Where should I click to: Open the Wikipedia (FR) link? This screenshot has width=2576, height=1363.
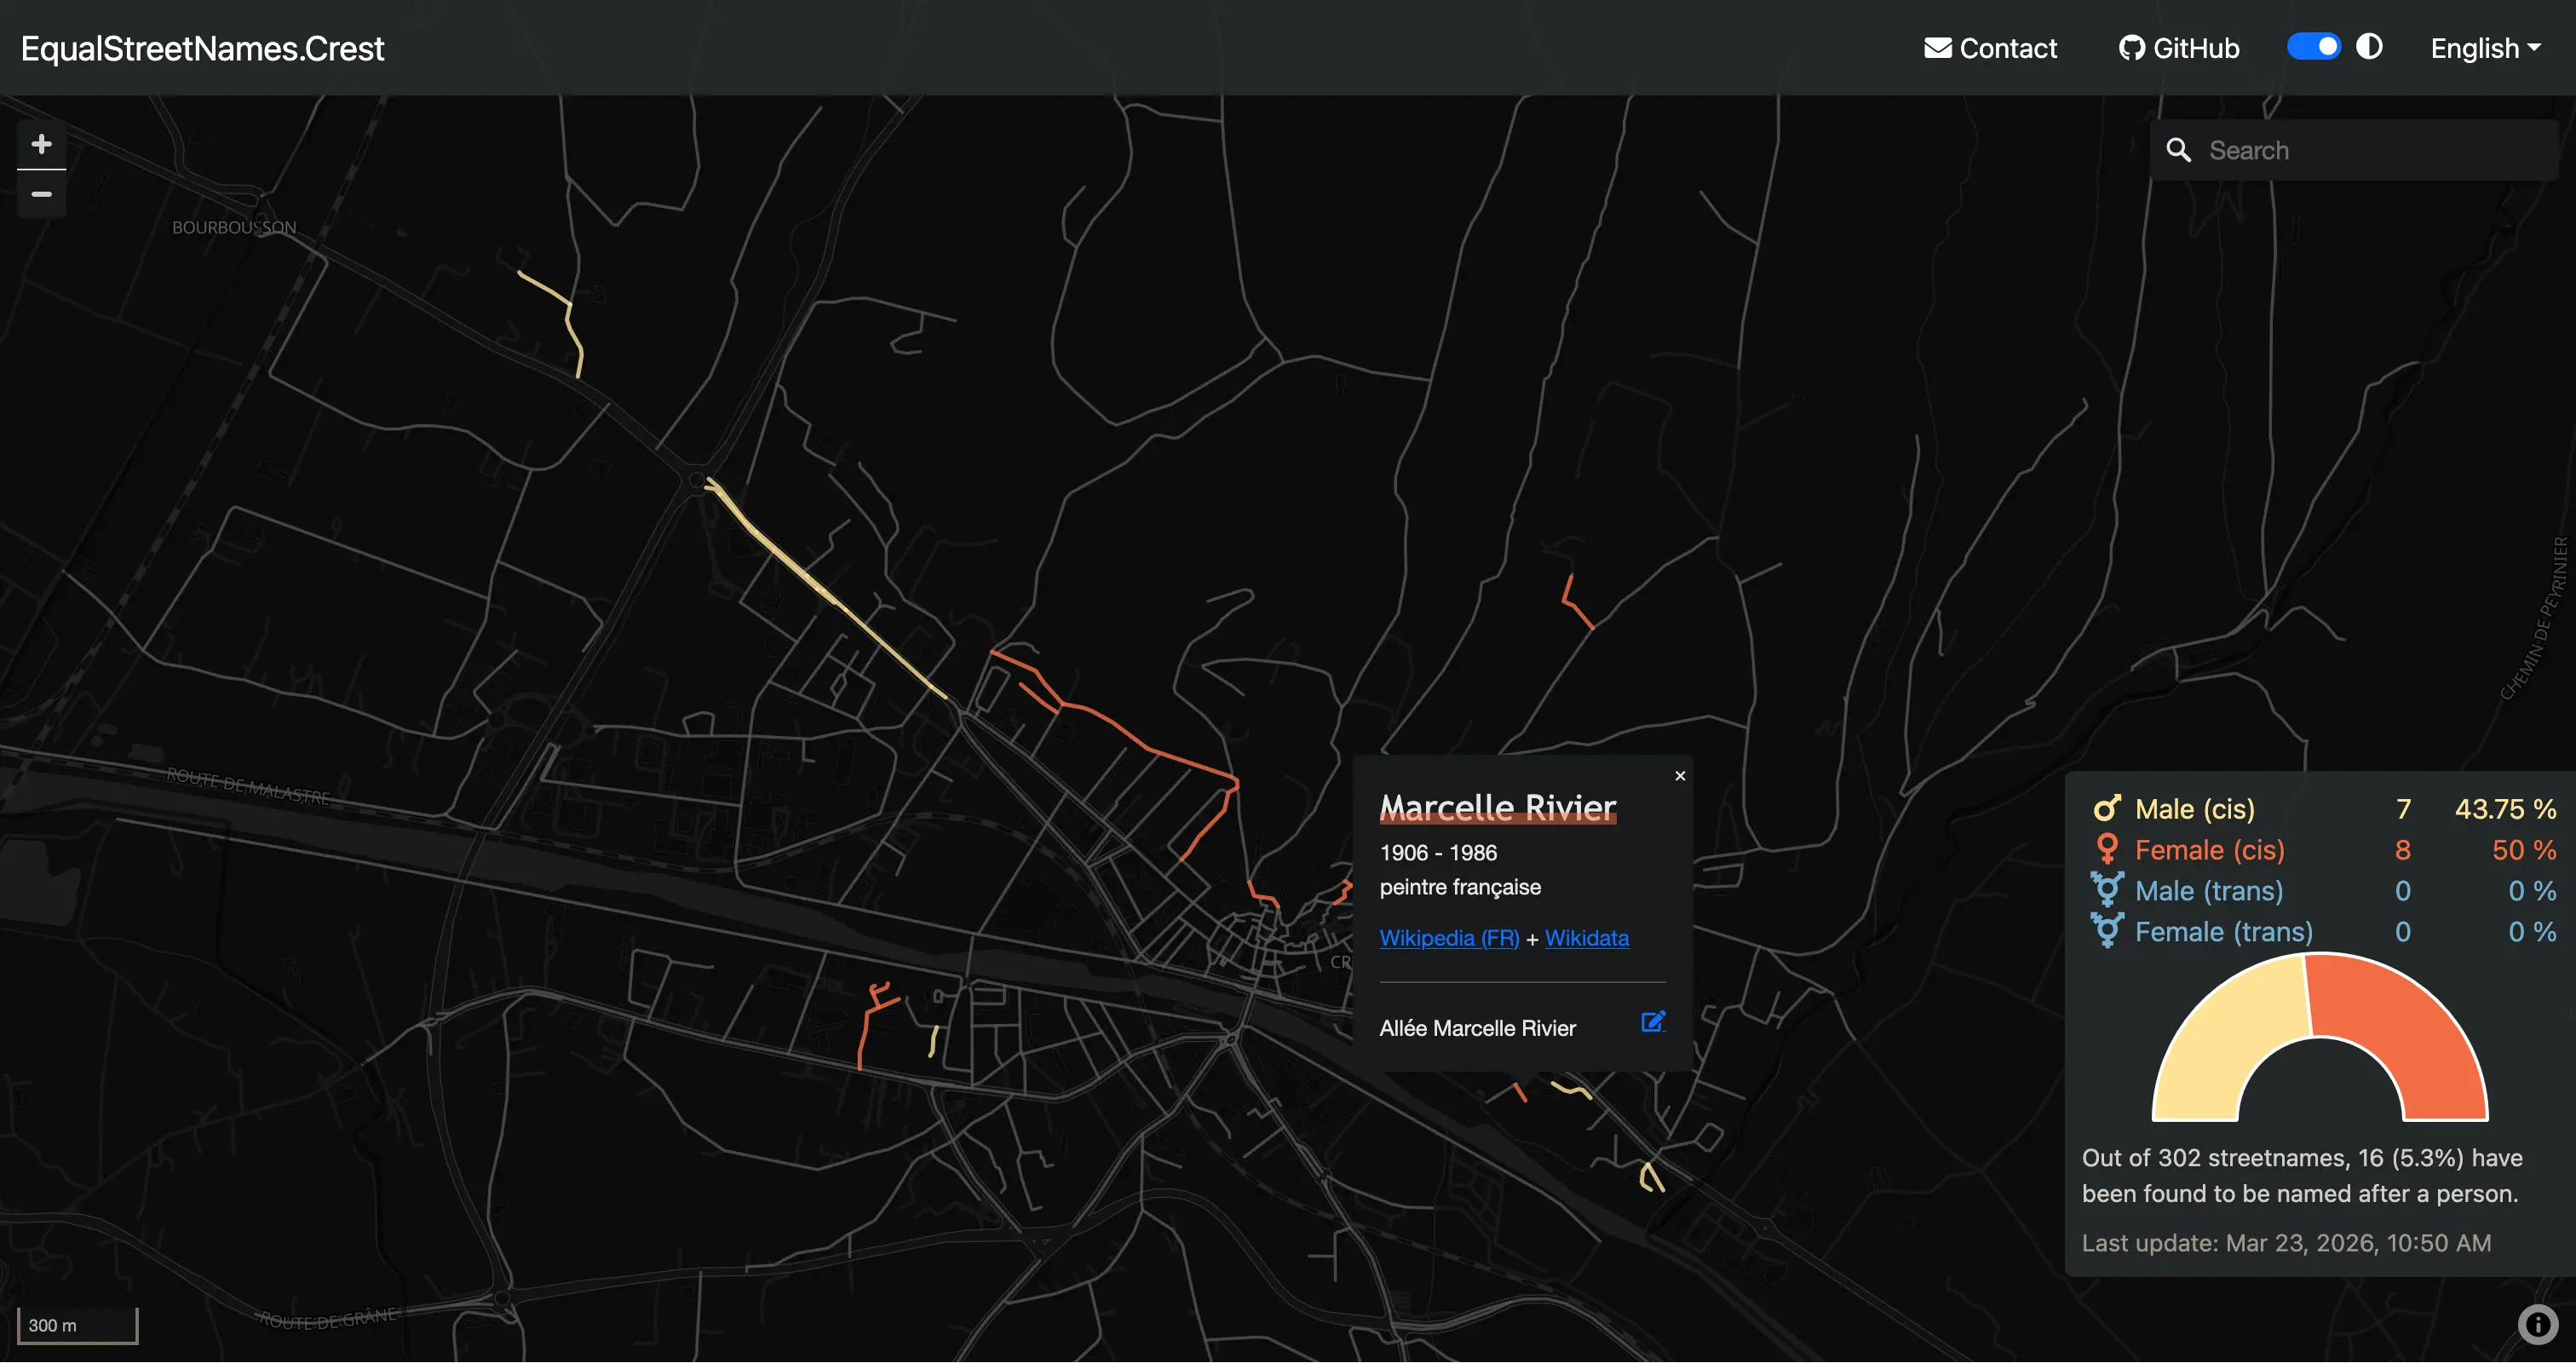pyautogui.click(x=1449, y=938)
